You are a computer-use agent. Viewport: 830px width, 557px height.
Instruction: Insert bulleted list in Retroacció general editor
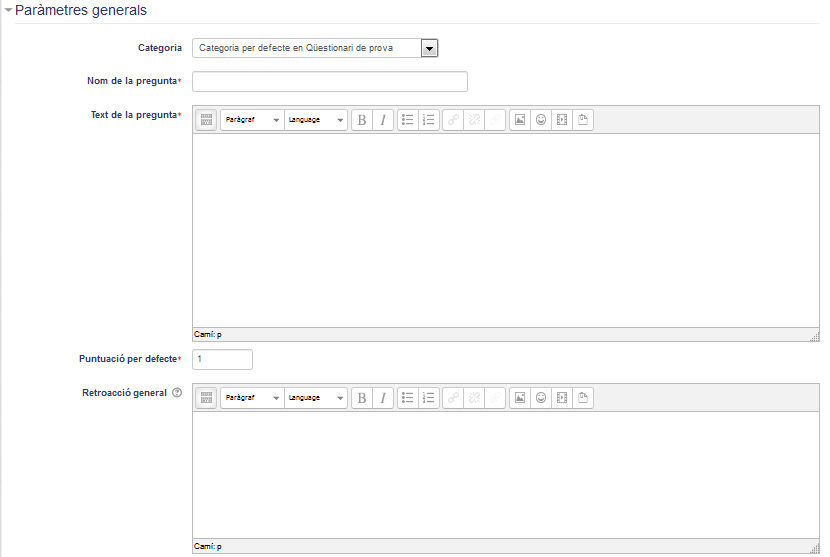pos(408,398)
